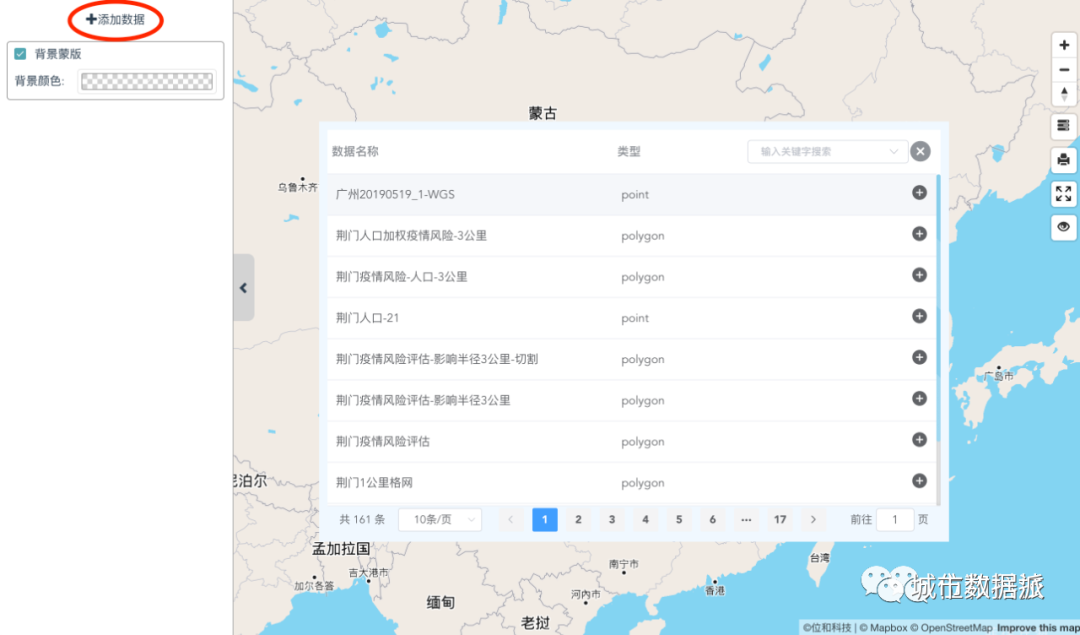Add dataset 广州20190519_1-WGS
The height and width of the screenshot is (635, 1080).
coord(919,193)
